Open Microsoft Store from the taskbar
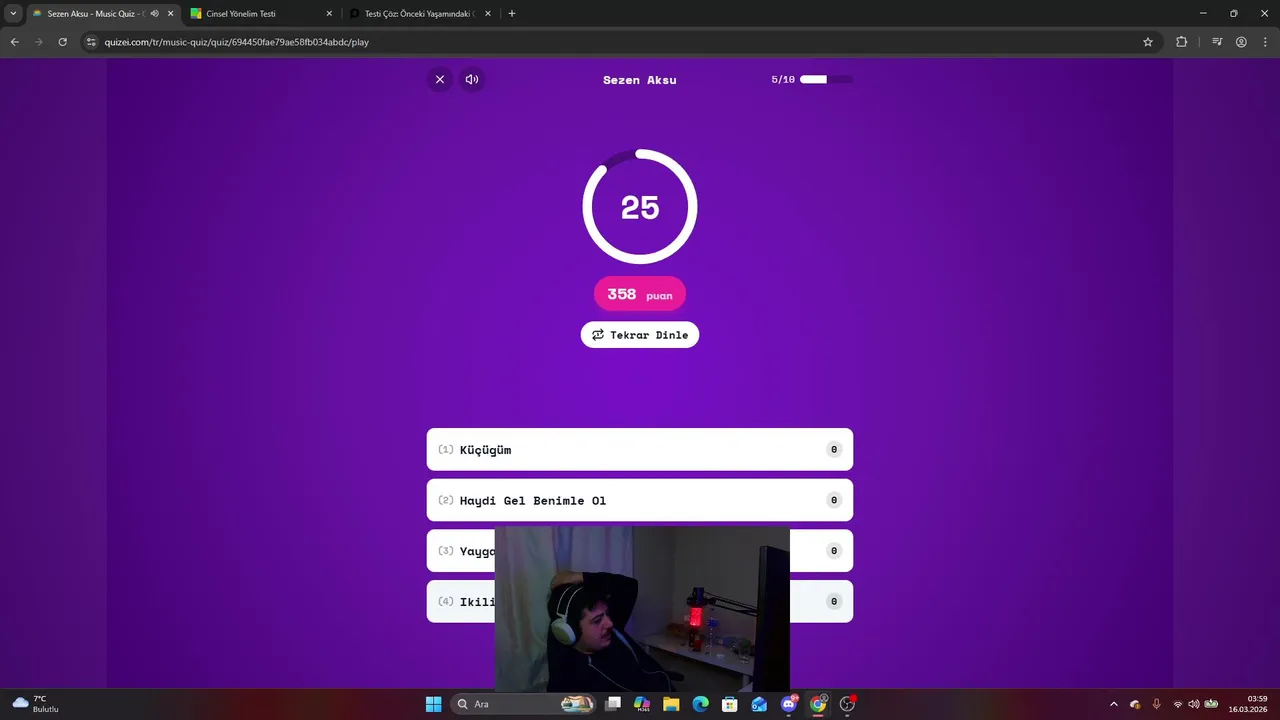 (x=730, y=704)
